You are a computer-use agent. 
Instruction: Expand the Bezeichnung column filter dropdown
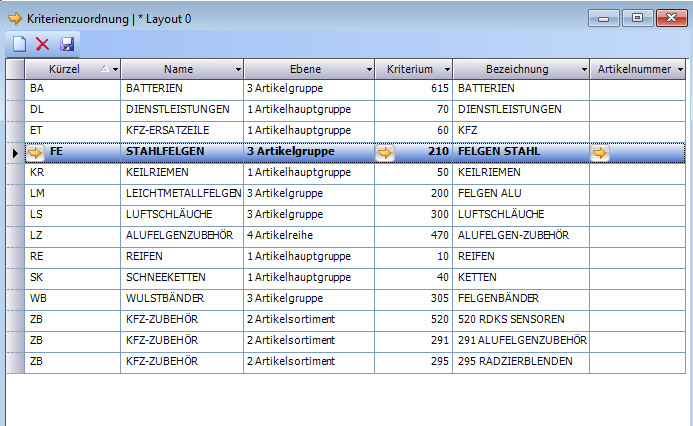pyautogui.click(x=583, y=69)
